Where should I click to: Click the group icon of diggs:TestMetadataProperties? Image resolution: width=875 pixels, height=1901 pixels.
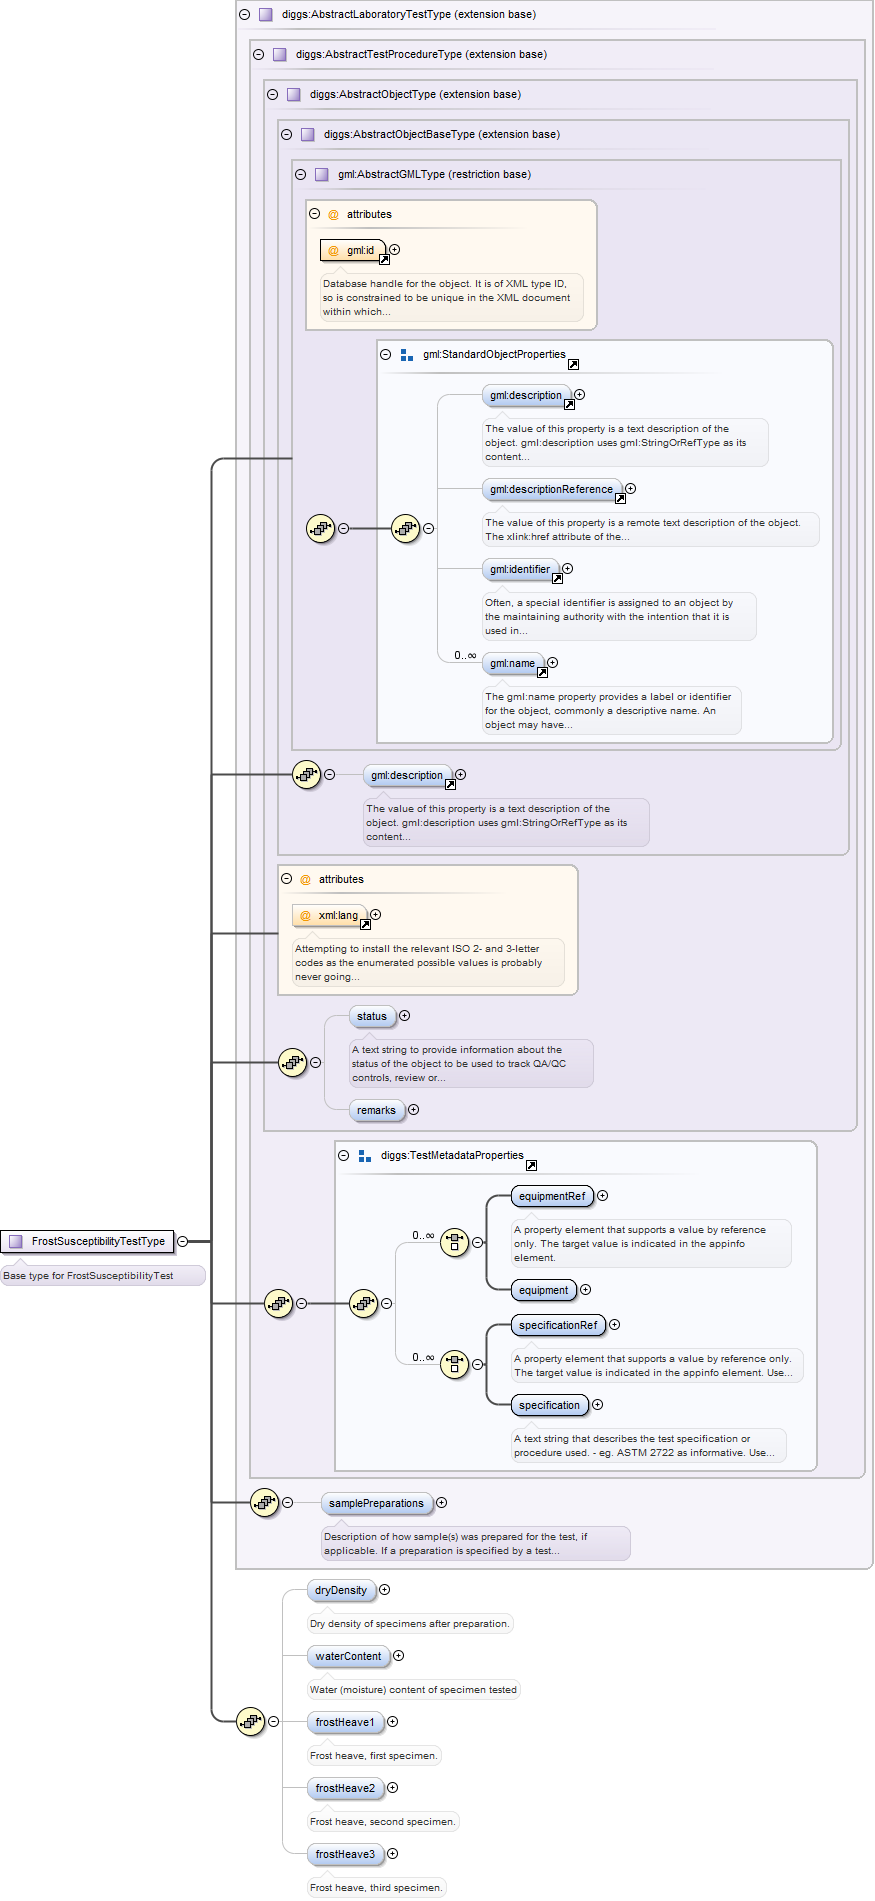coord(365,1156)
